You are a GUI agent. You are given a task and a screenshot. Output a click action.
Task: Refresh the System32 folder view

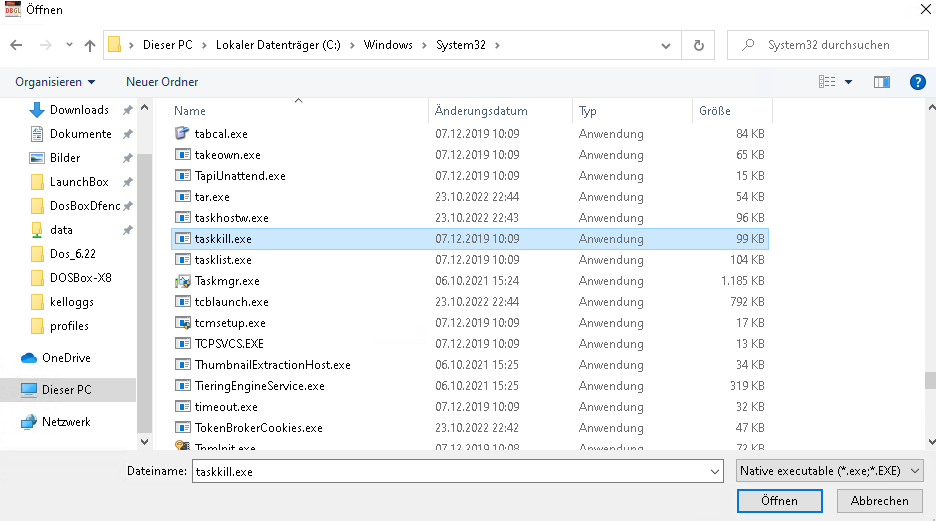[x=698, y=45]
